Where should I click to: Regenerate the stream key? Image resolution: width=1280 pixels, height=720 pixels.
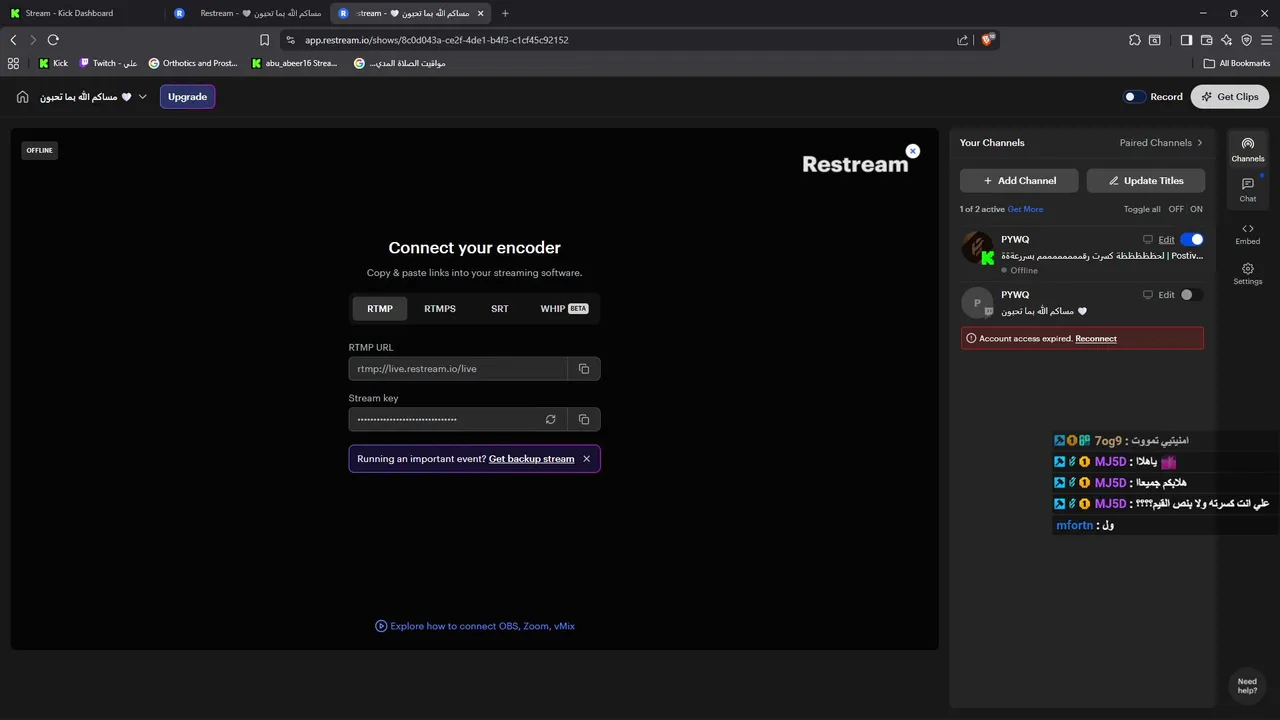click(550, 419)
